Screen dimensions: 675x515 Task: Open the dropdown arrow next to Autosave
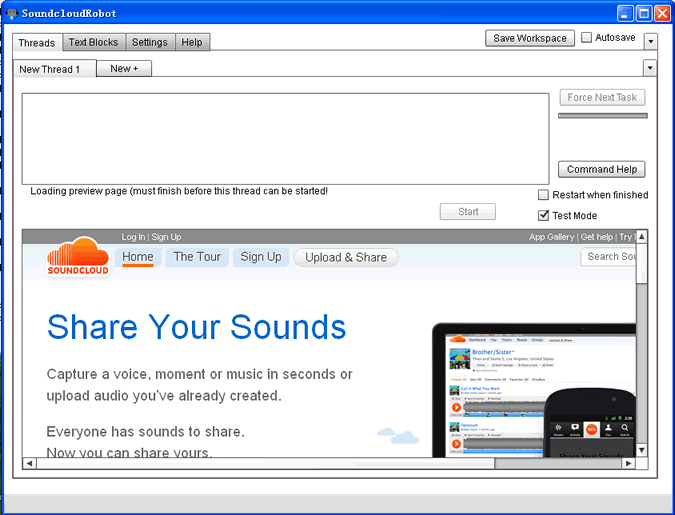click(x=650, y=42)
